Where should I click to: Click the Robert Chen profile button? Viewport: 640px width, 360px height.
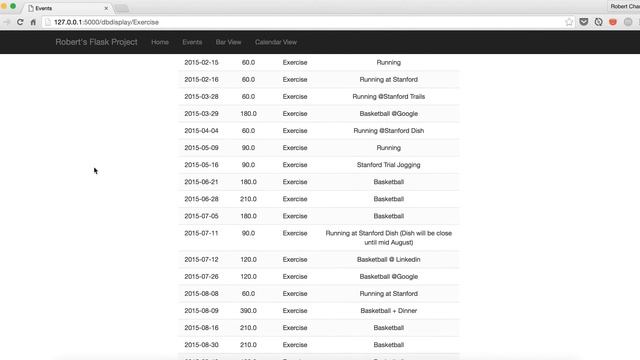624,7
